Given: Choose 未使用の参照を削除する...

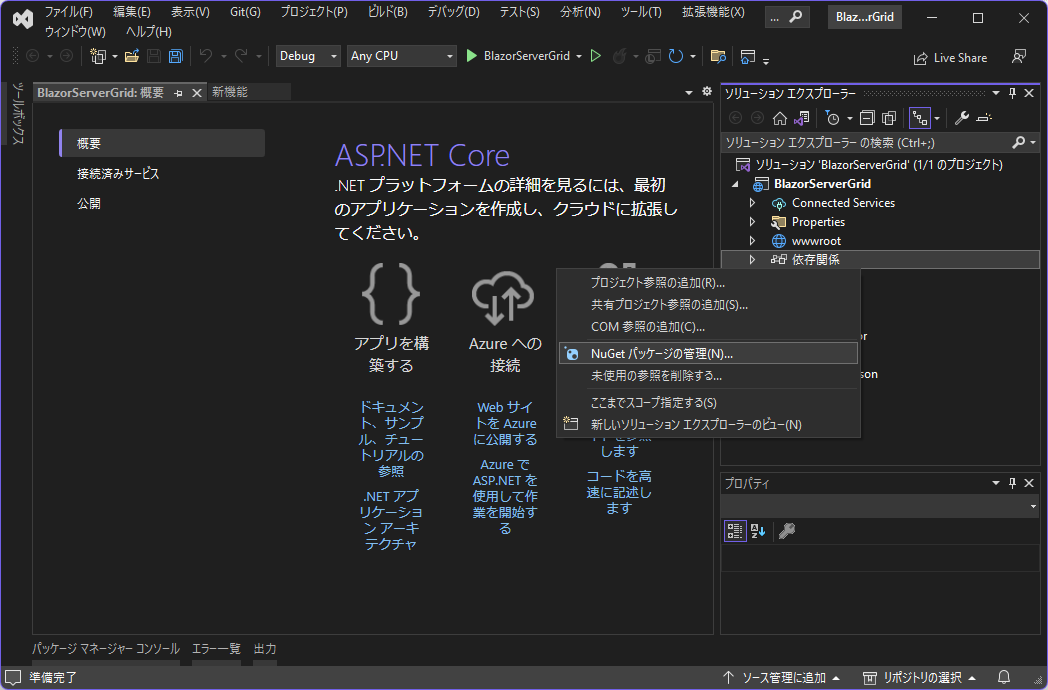Looking at the screenshot, I should (x=708, y=376).
